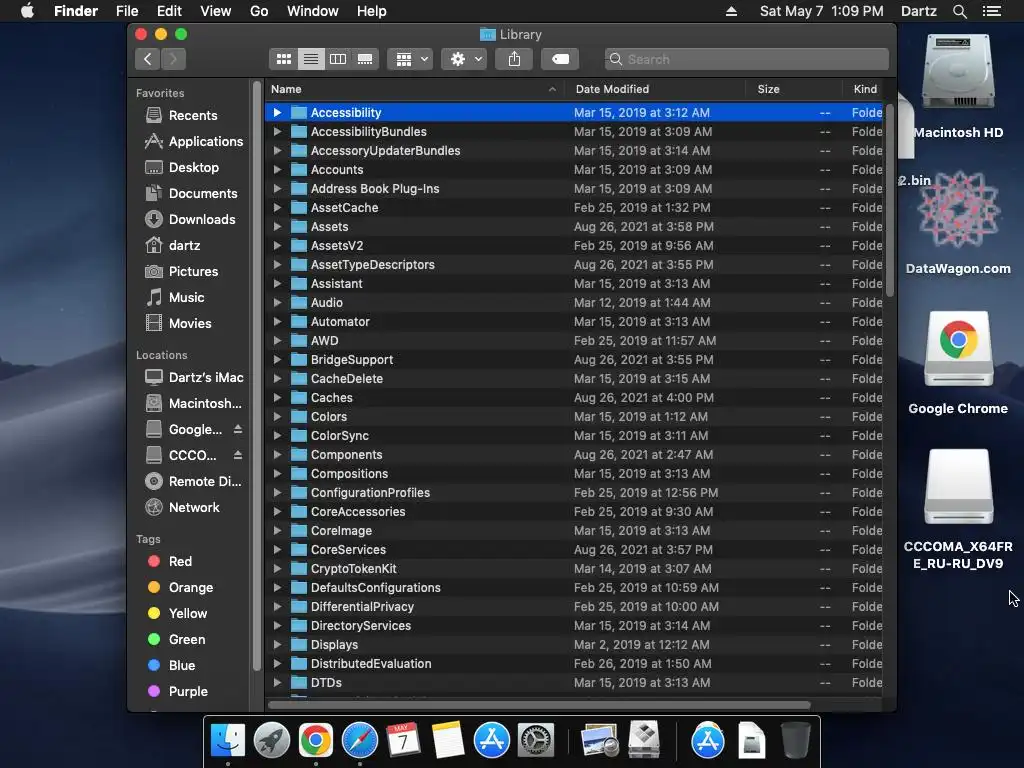Viewport: 1024px width, 768px height.
Task: Expand the Caches folder triangle
Action: (278, 398)
